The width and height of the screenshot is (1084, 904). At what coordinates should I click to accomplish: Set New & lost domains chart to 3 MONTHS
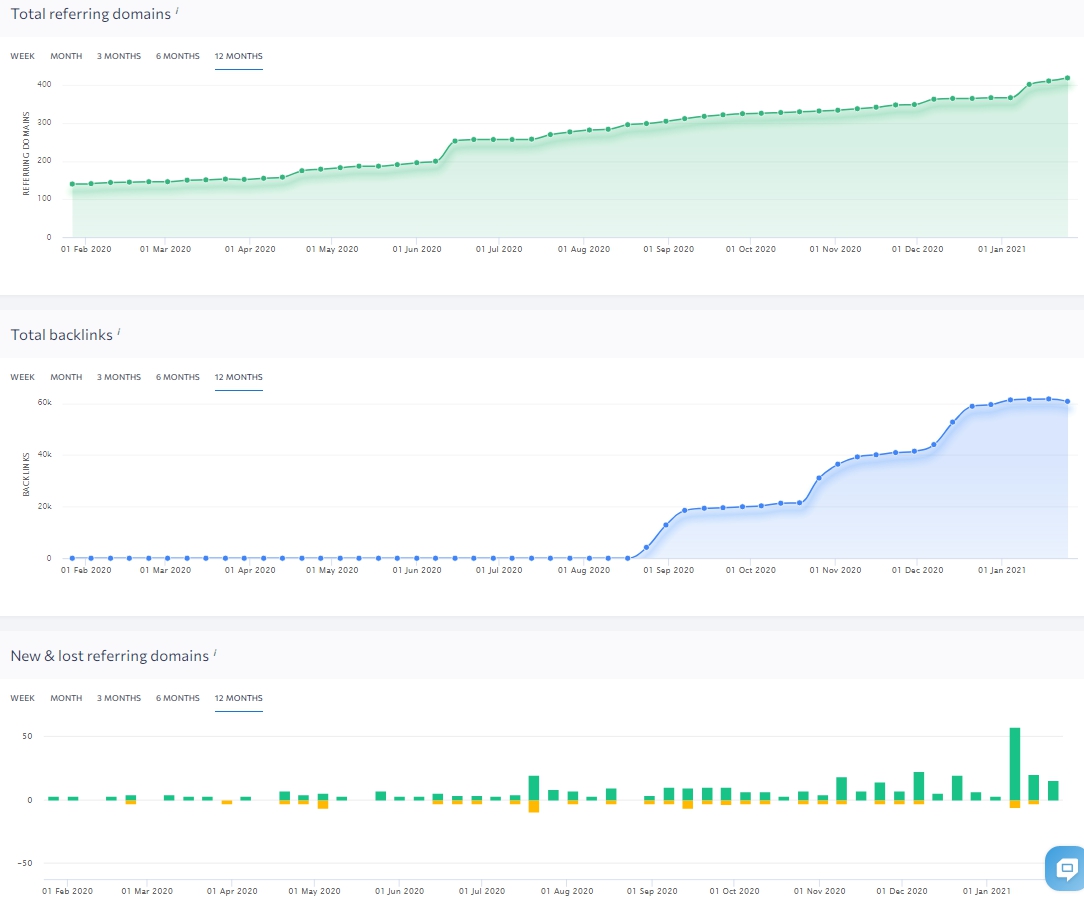click(119, 698)
